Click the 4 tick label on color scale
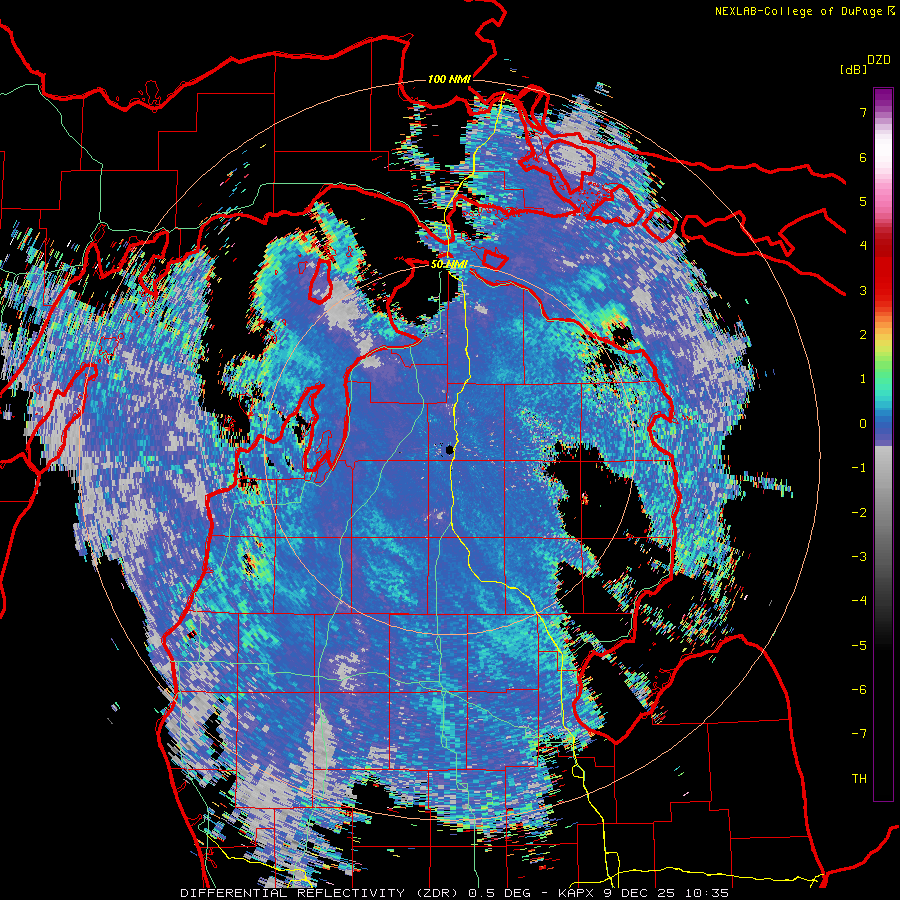 (x=863, y=246)
